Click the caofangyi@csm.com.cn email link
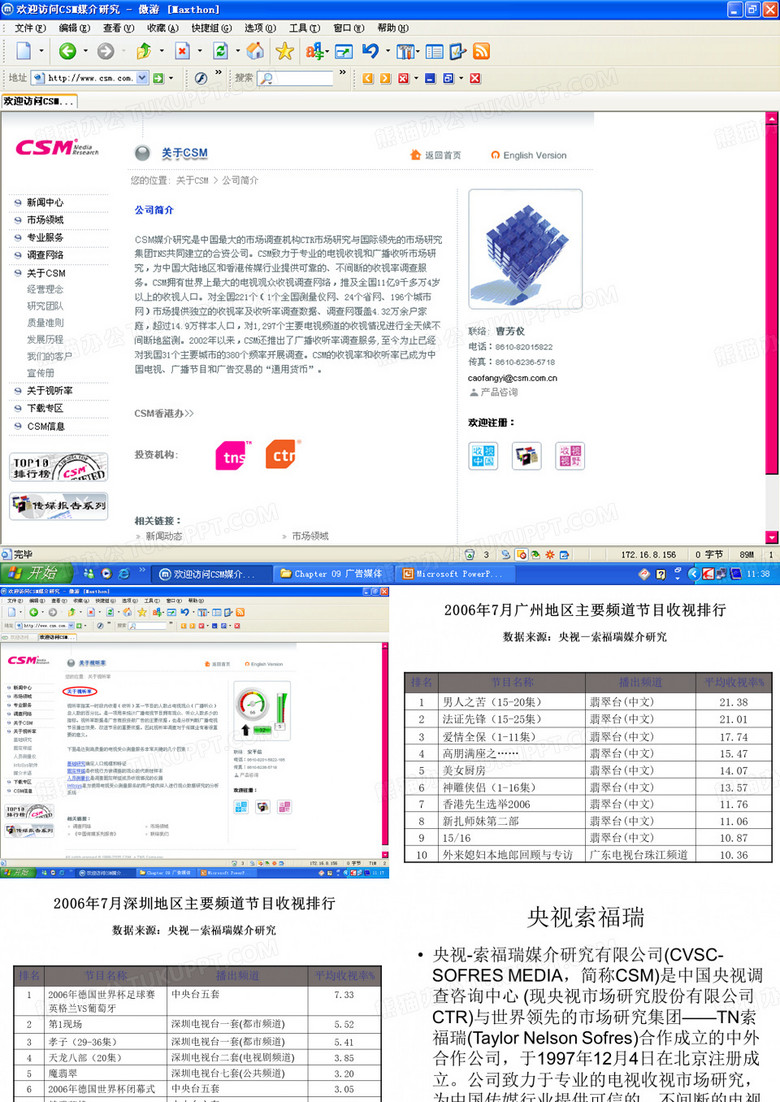The height and width of the screenshot is (1102, 780). pos(512,378)
